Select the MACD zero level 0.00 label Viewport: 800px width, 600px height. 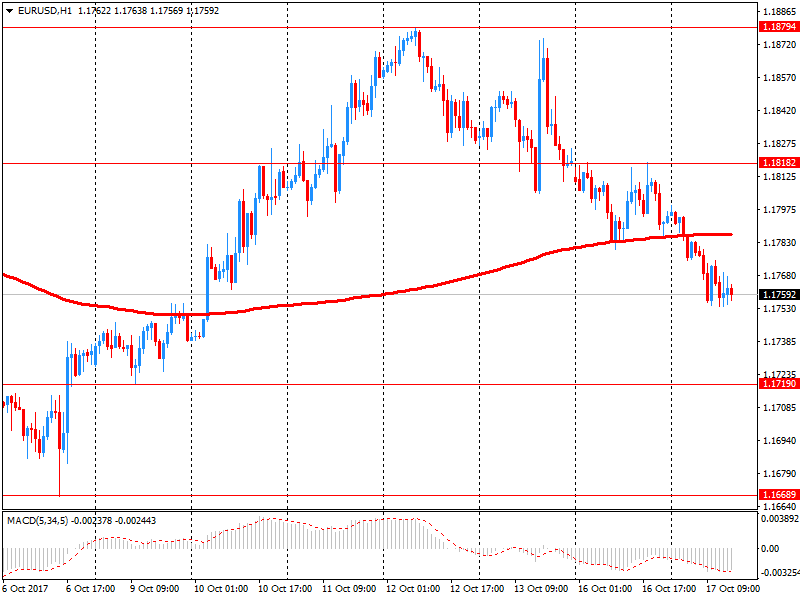770,548
